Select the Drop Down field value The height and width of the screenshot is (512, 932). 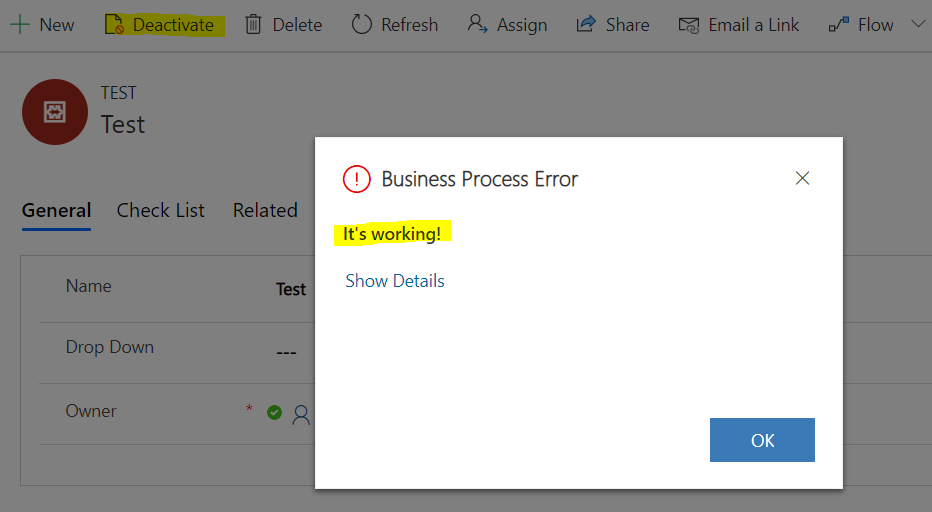click(286, 353)
